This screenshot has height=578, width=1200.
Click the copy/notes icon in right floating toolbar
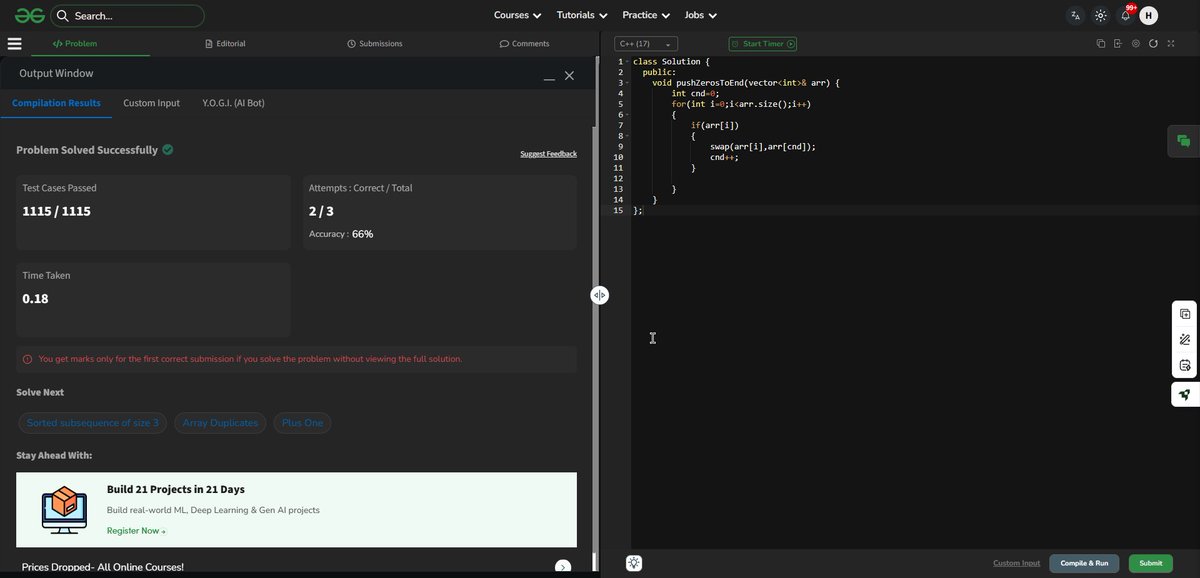pos(1185,314)
